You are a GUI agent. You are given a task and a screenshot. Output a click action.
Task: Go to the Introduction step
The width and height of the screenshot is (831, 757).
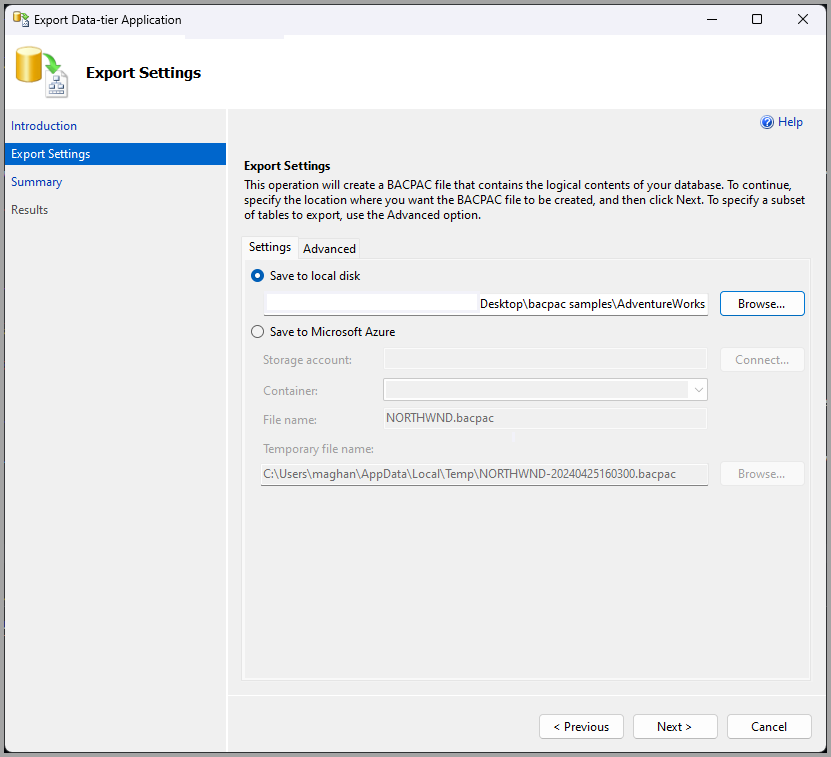pyautogui.click(x=43, y=125)
